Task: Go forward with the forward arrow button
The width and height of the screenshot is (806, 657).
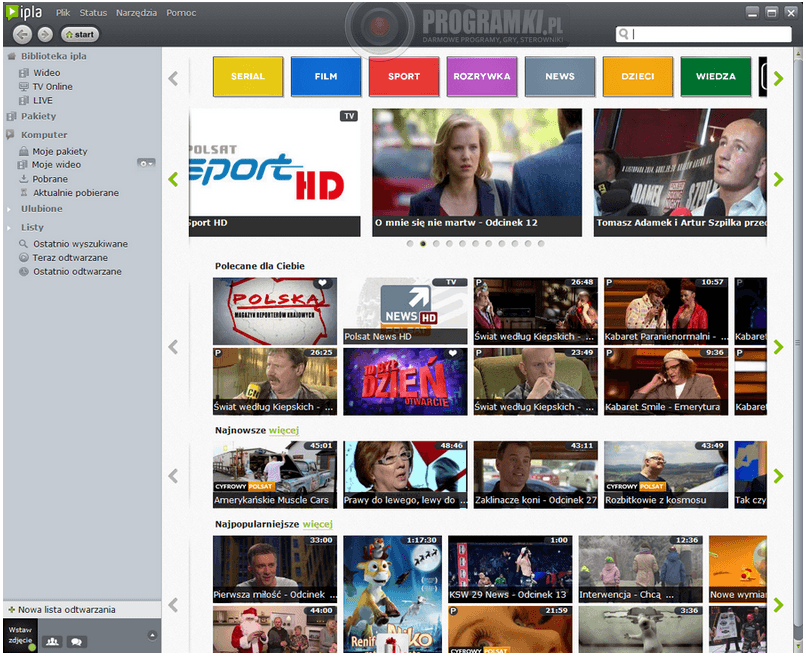Action: point(45,34)
